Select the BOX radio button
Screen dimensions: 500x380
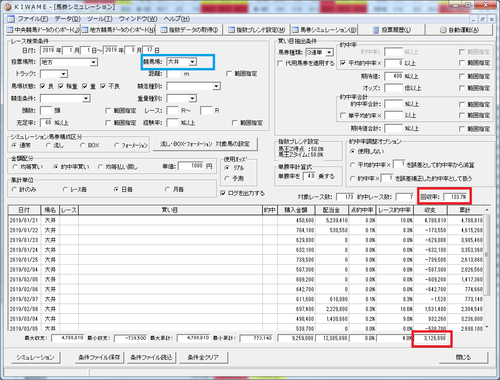83,145
